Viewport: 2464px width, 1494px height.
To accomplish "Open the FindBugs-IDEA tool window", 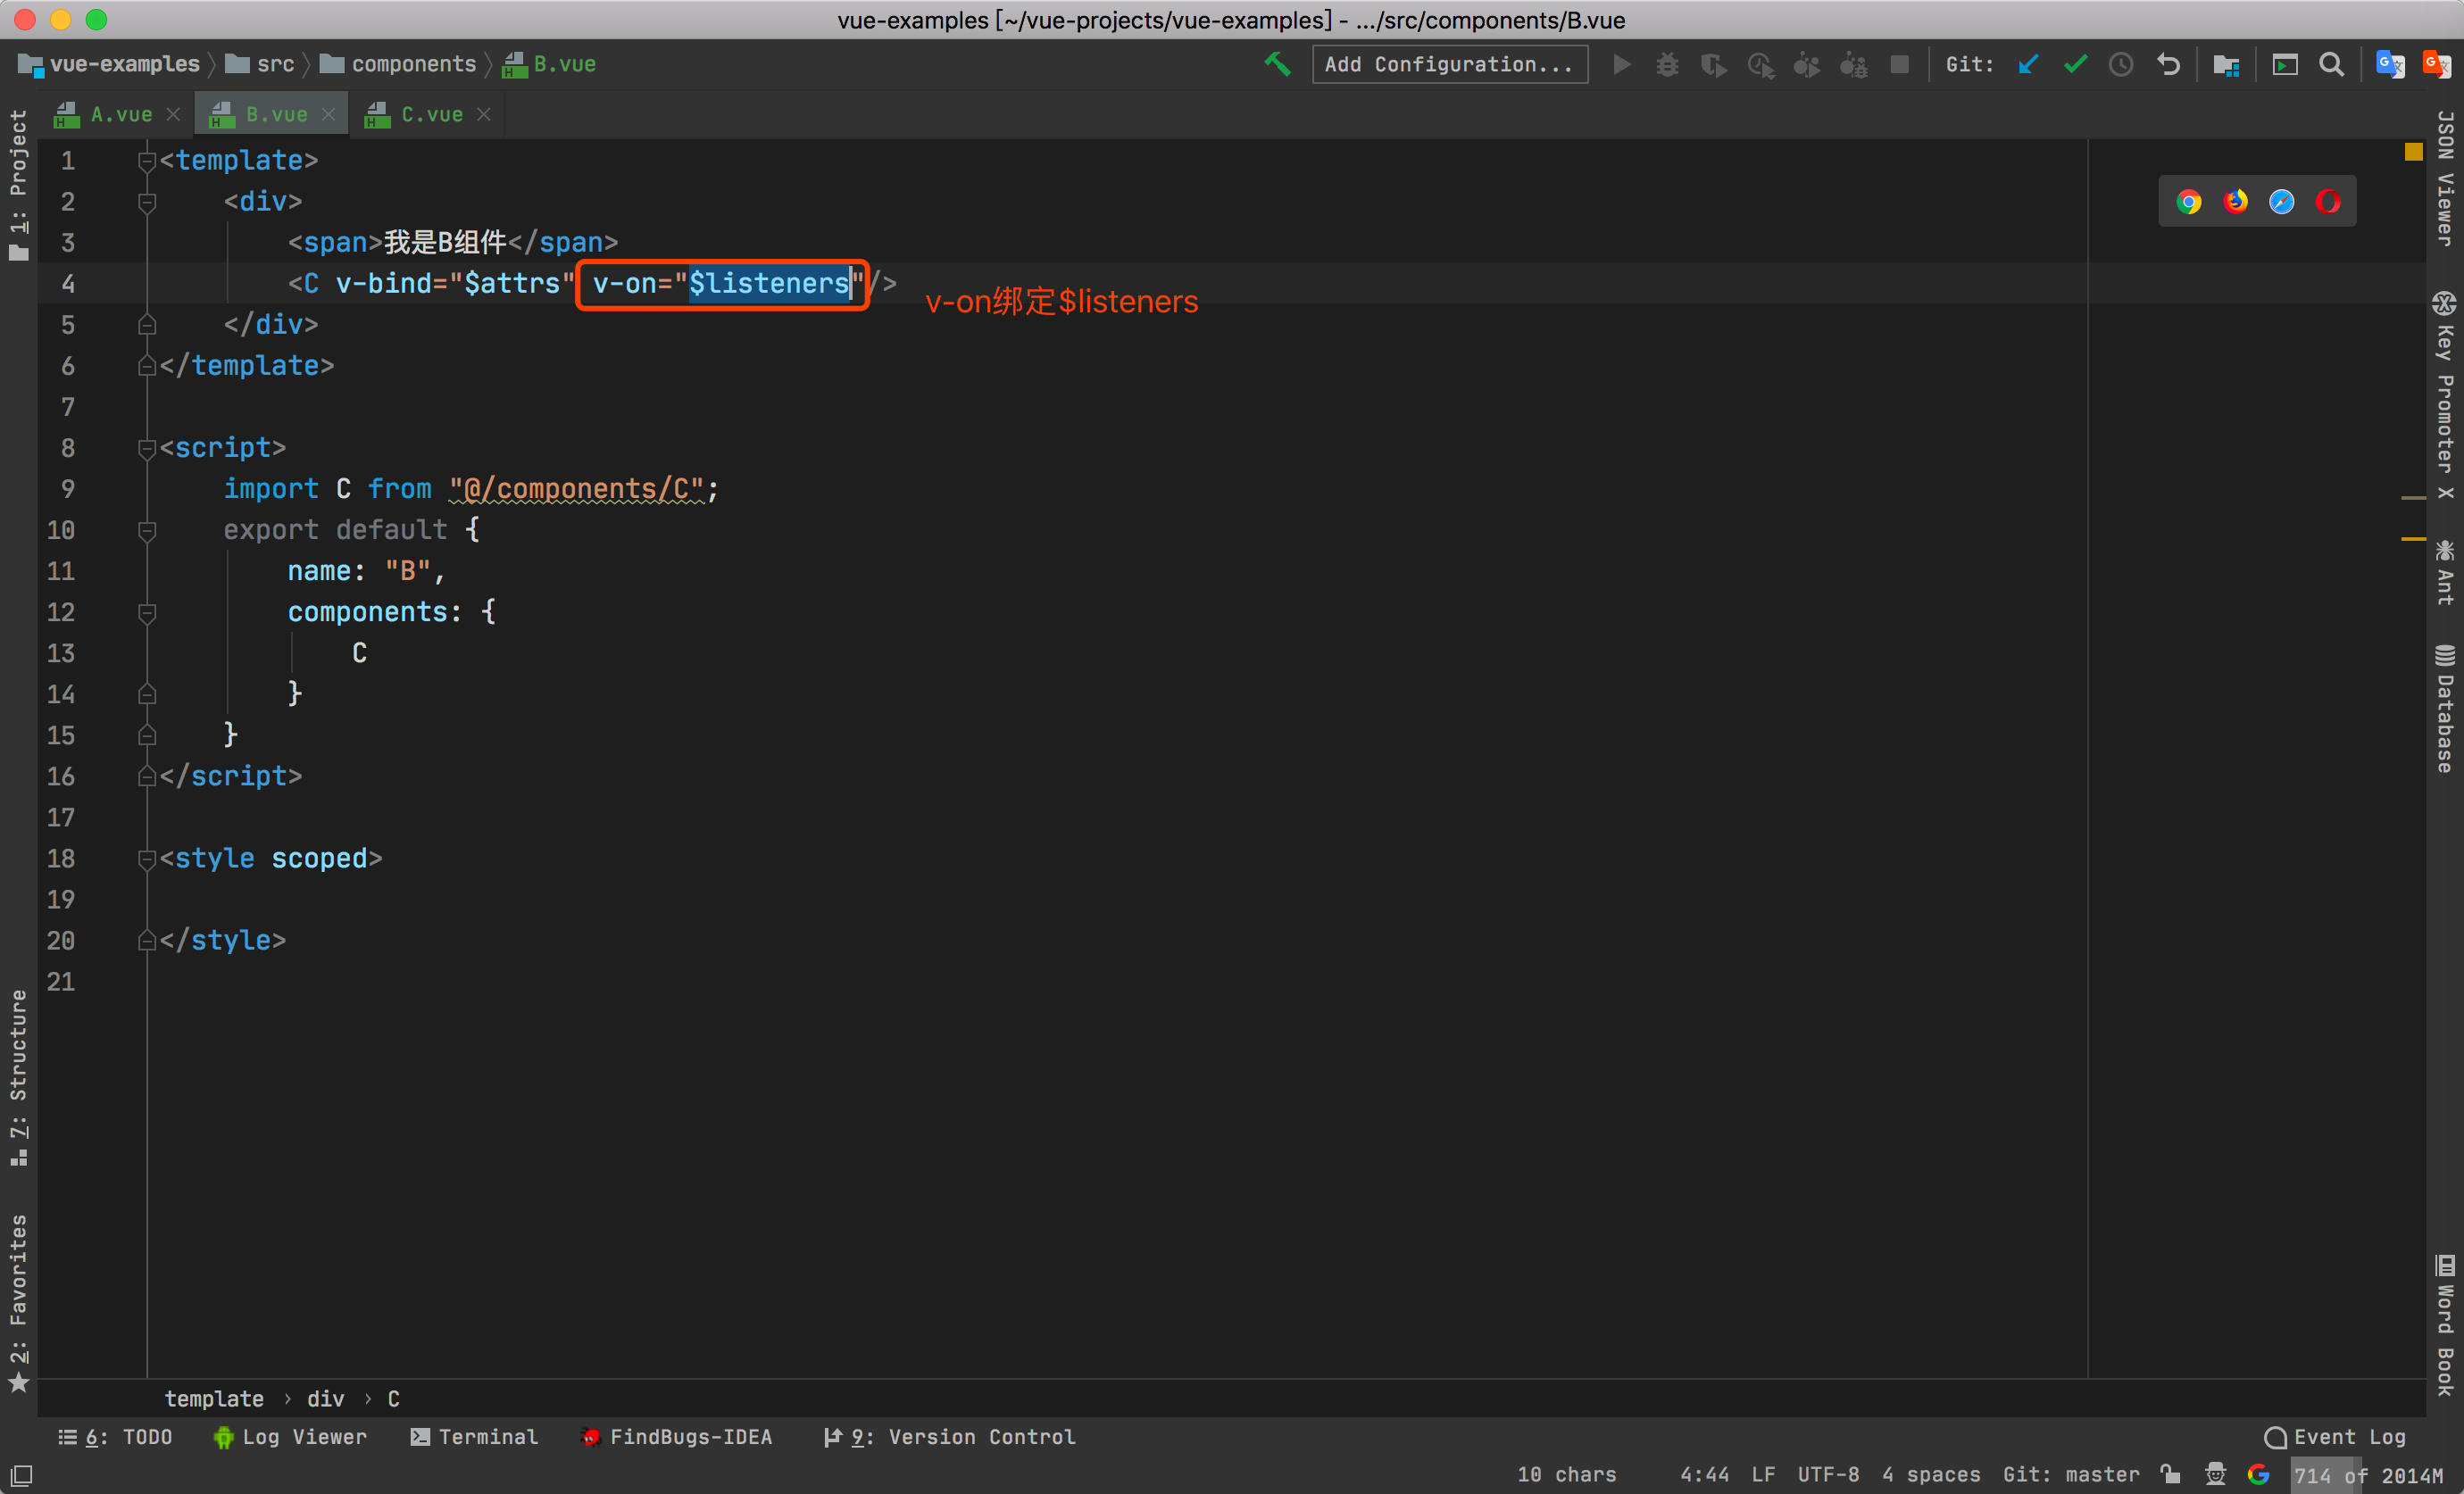I will [677, 1437].
